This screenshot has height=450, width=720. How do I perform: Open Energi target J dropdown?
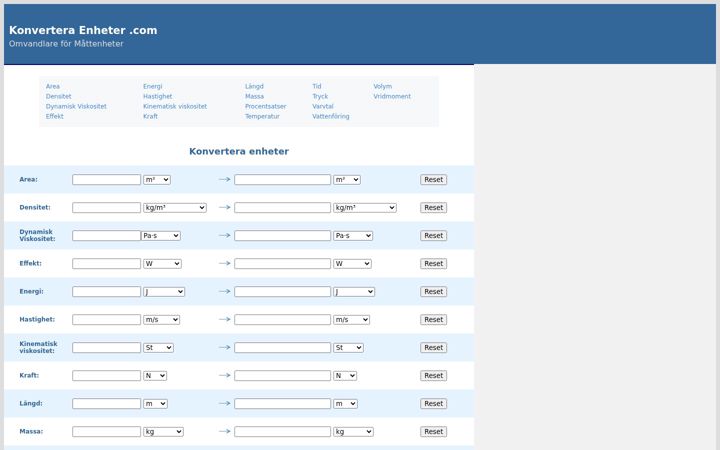point(354,292)
